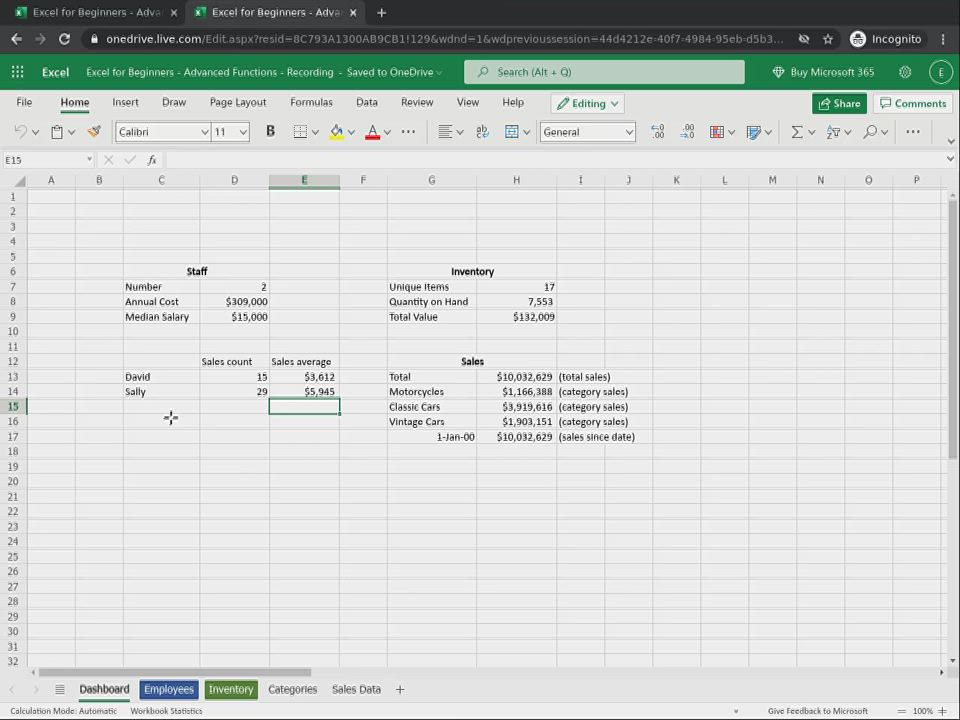Open account profile circle E
The width and height of the screenshot is (960, 720).
tap(940, 72)
